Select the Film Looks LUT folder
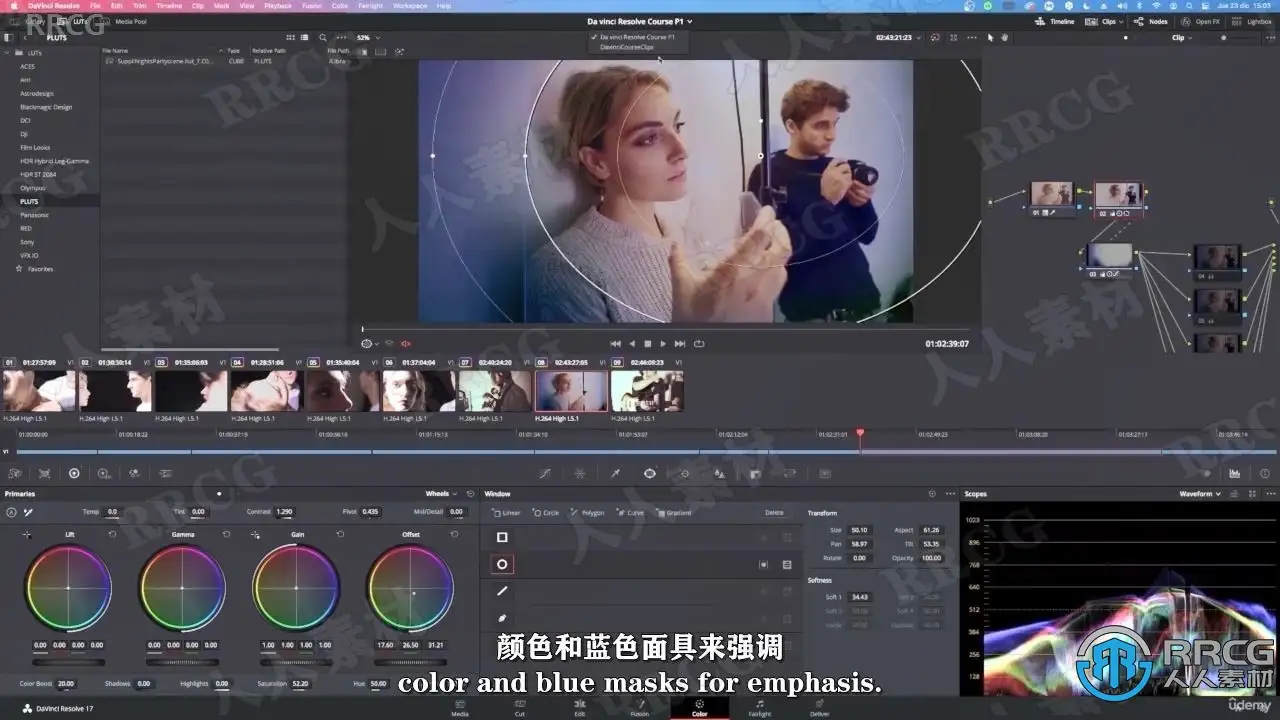Screen dimensions: 1280x720 click(35, 147)
